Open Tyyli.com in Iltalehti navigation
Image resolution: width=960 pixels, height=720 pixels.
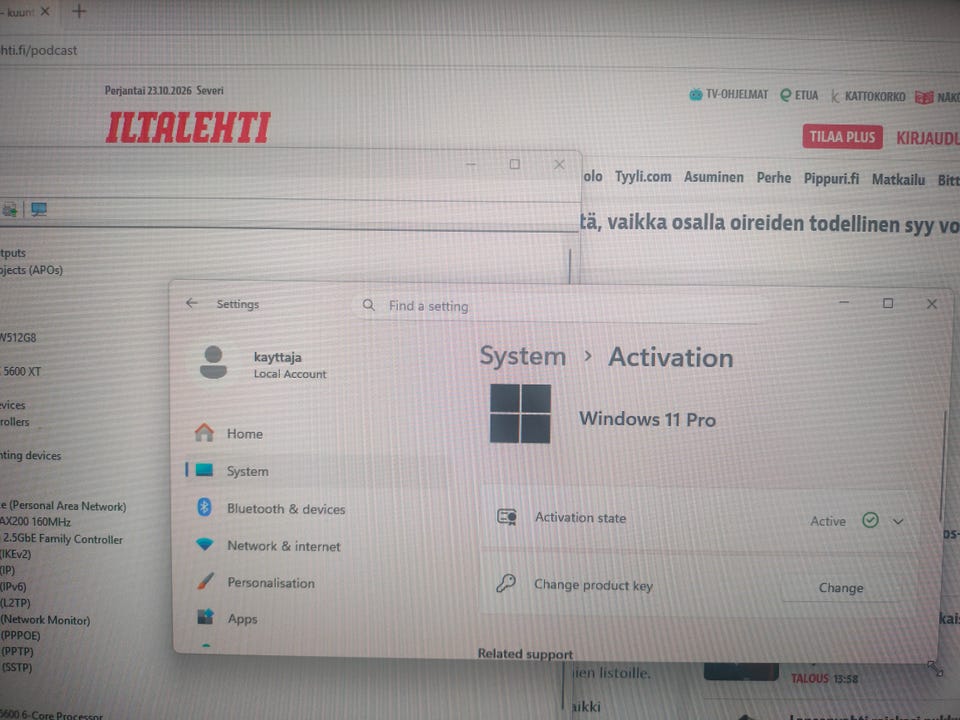tap(643, 177)
